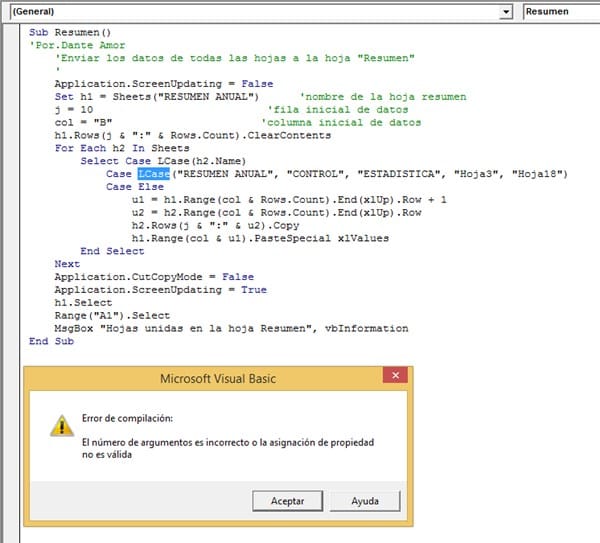This screenshot has width=600, height=543.
Task: Click the 'Range("A1").Select' line
Action: coord(112,316)
